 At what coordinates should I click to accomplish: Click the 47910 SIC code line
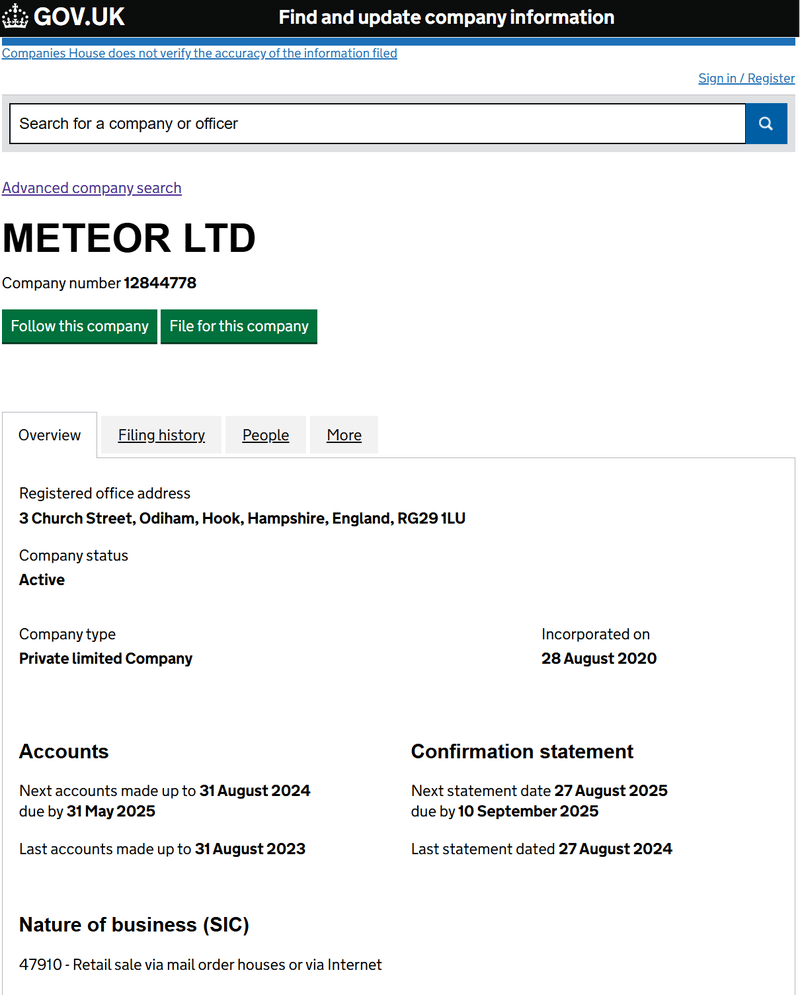(200, 965)
